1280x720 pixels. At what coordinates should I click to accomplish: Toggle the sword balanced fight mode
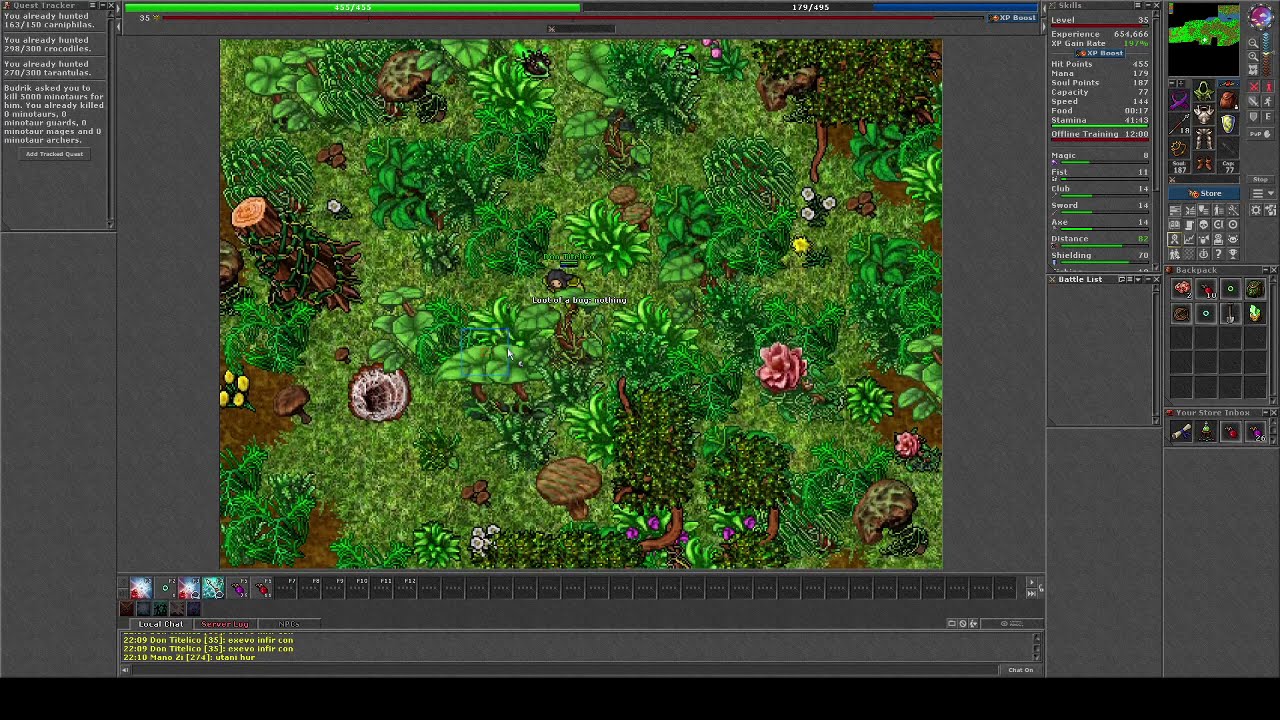pos(1253,102)
